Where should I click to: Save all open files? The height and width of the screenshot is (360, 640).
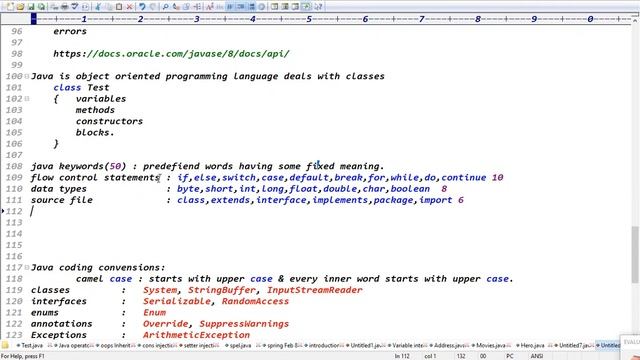[41, 7]
